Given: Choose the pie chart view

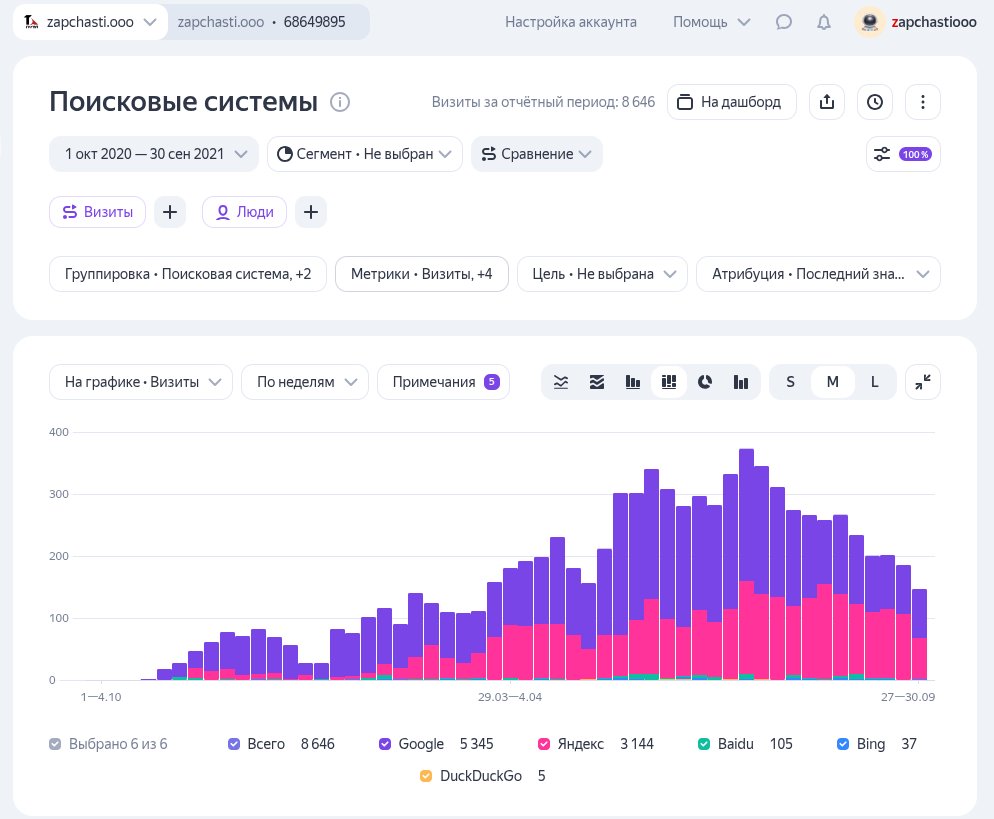Looking at the screenshot, I should 705,382.
